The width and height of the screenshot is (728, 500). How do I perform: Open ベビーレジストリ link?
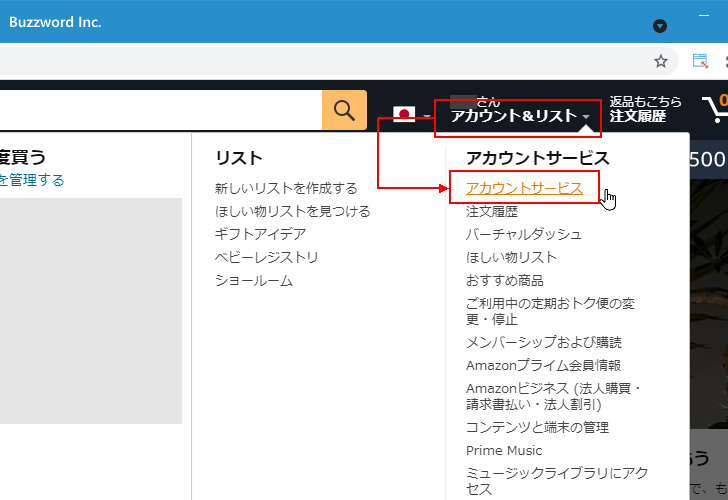pos(266,257)
